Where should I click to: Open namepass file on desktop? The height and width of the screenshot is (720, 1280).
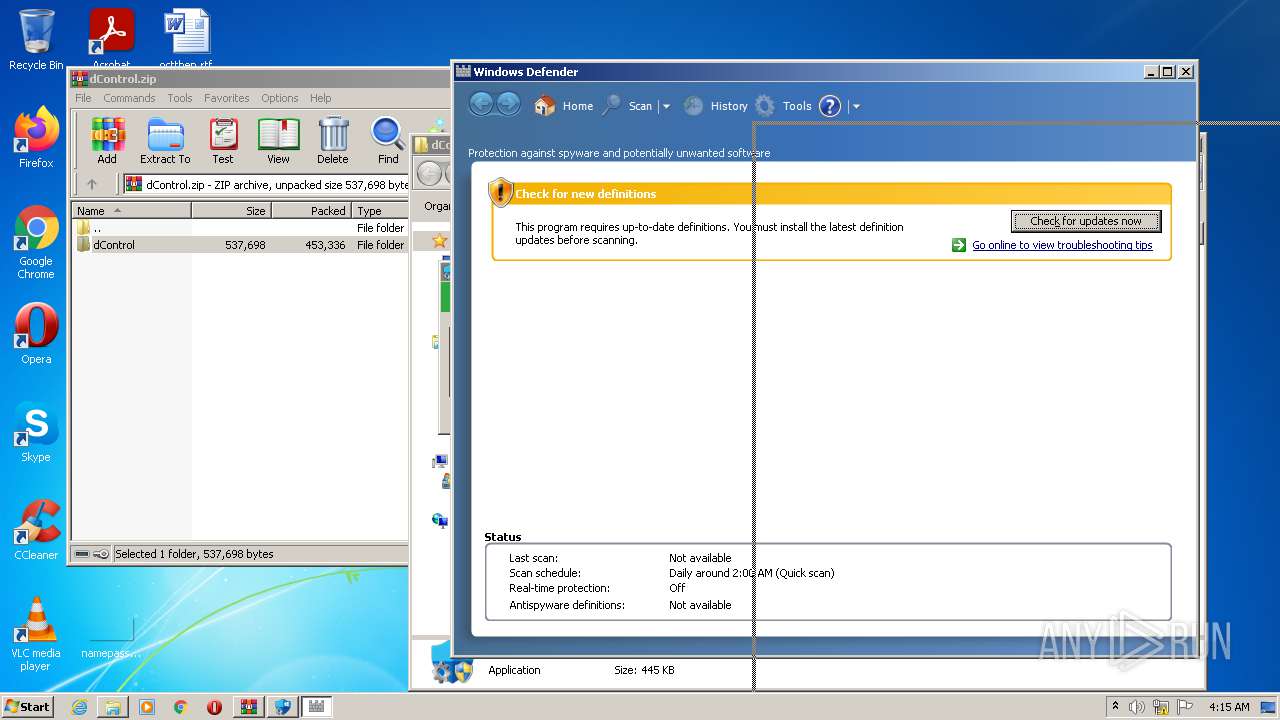(111, 638)
